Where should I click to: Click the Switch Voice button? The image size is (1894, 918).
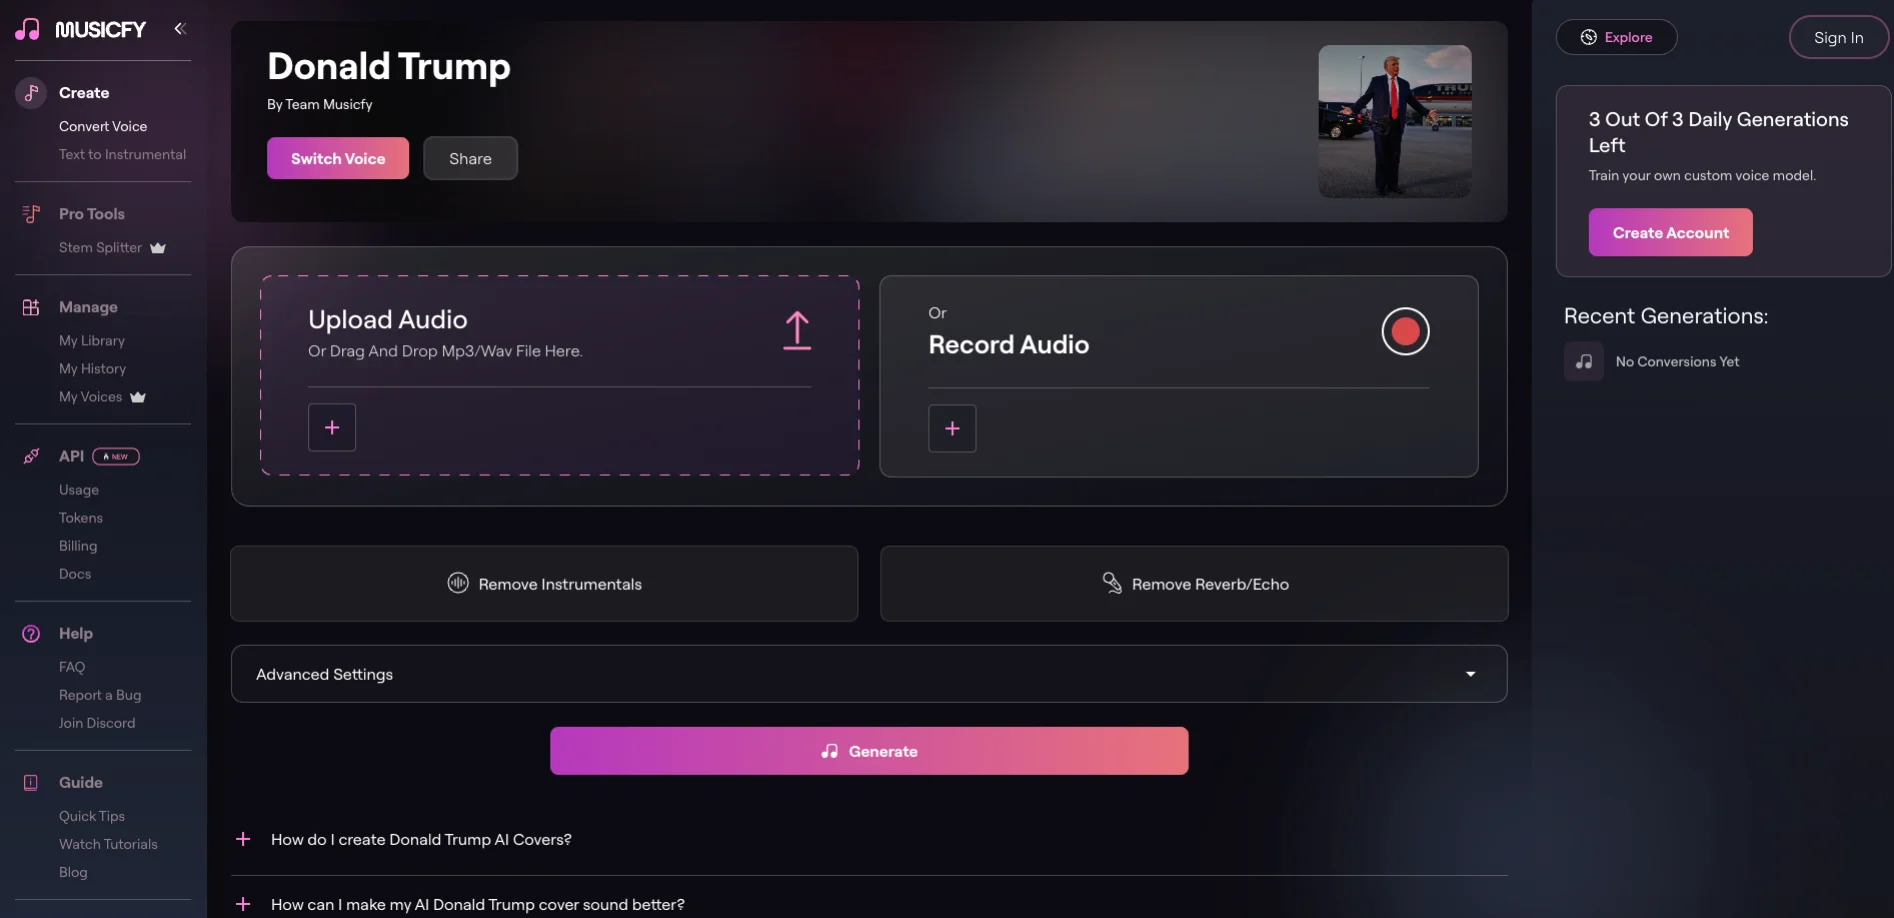point(338,159)
